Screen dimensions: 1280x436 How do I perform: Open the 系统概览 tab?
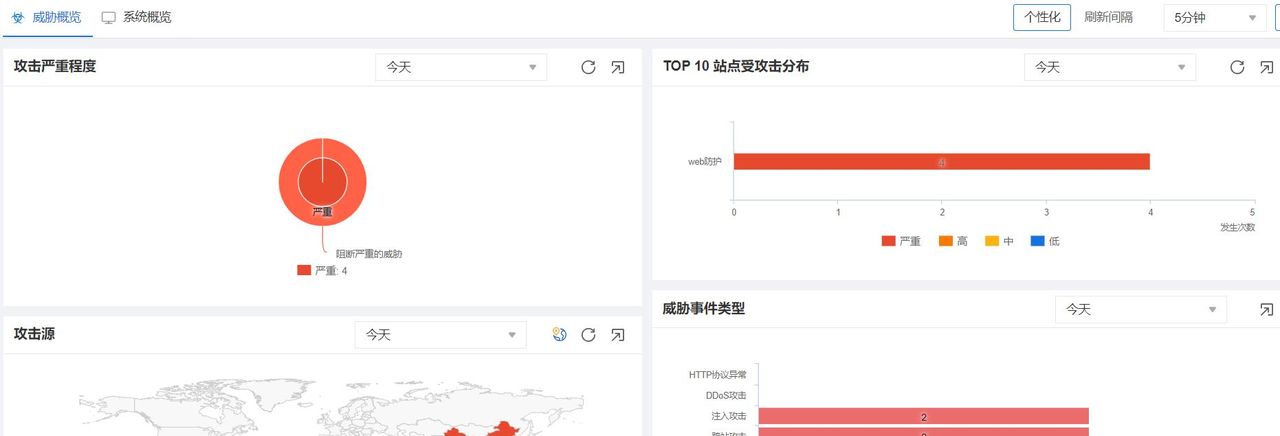(136, 17)
